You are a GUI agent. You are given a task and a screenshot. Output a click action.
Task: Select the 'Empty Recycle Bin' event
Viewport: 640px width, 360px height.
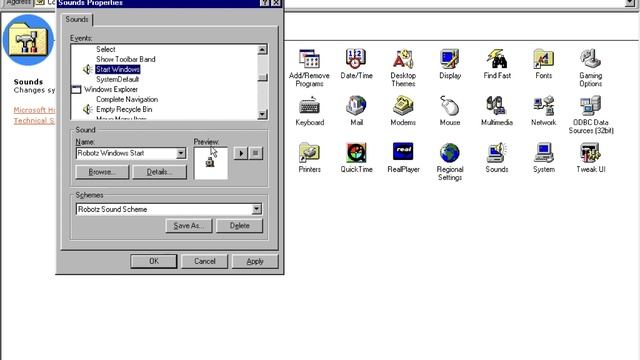[124, 109]
